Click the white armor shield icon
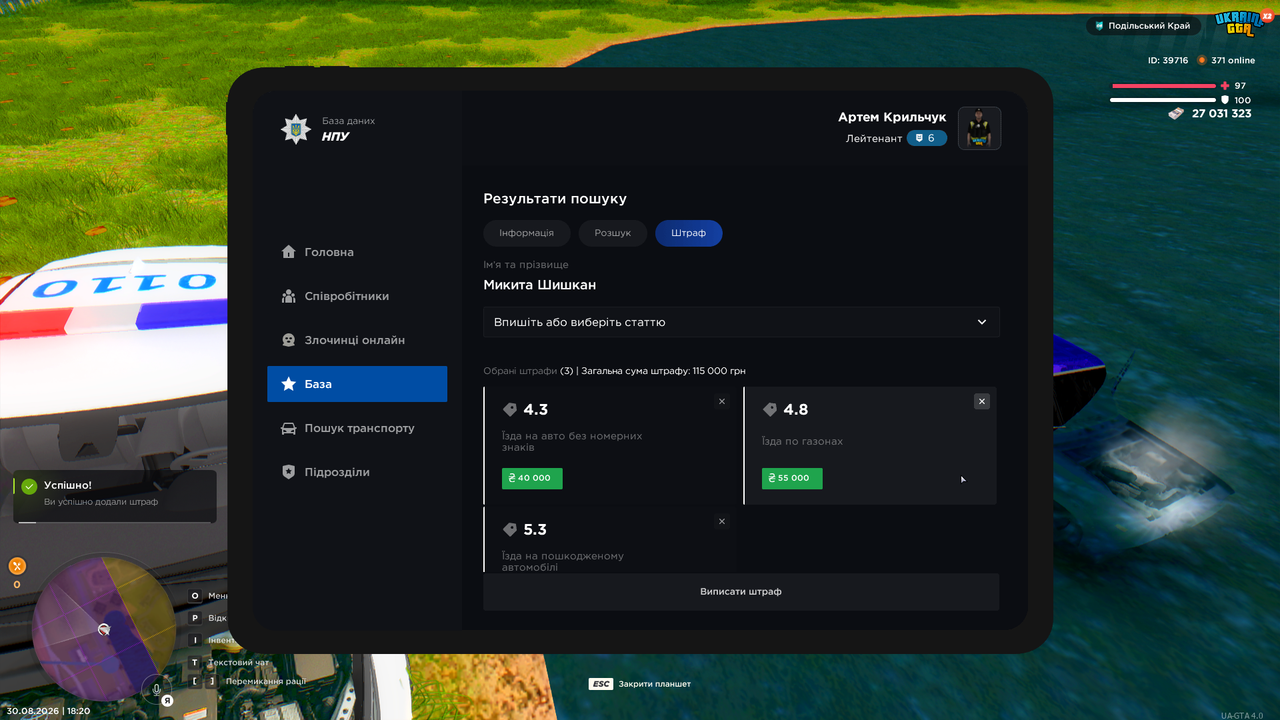Image resolution: width=1280 pixels, height=720 pixels. pyautogui.click(x=1225, y=100)
